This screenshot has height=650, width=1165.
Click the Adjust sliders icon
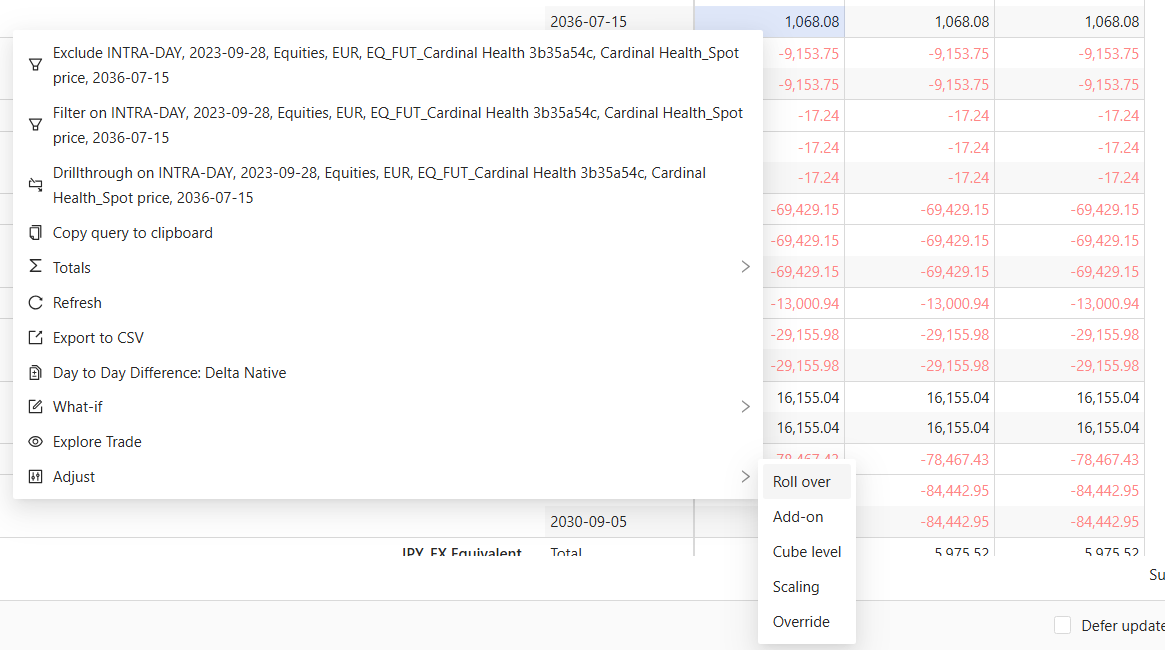(x=35, y=477)
